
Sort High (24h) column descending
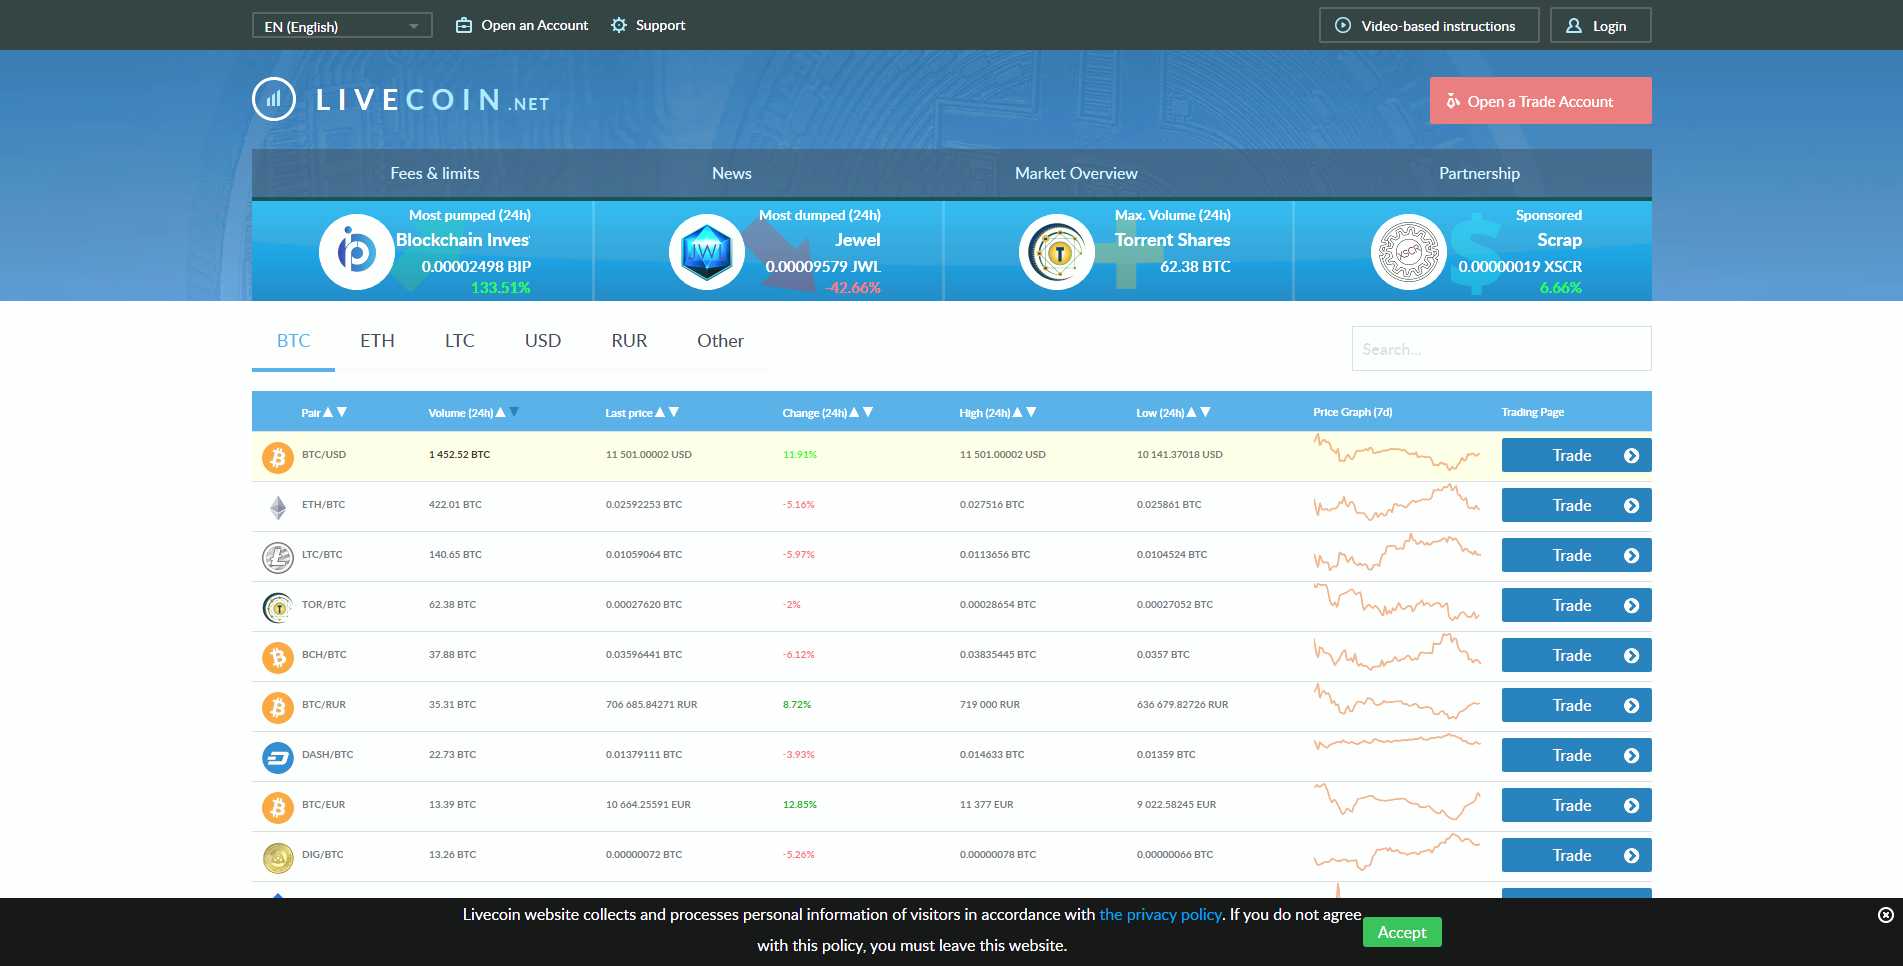(x=1031, y=412)
